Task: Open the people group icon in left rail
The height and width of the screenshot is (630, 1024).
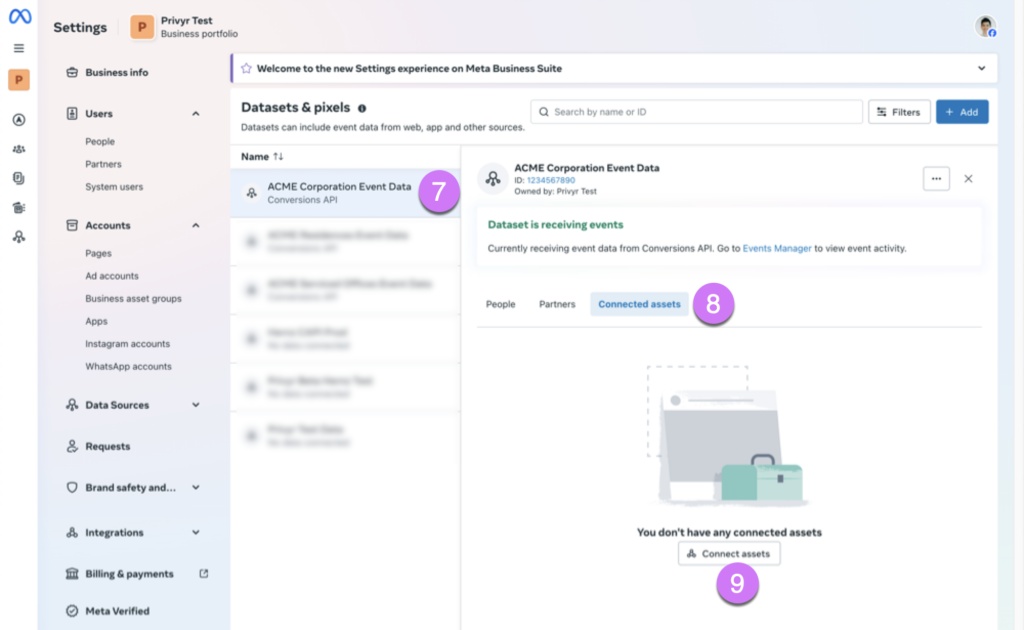Action: (x=19, y=149)
